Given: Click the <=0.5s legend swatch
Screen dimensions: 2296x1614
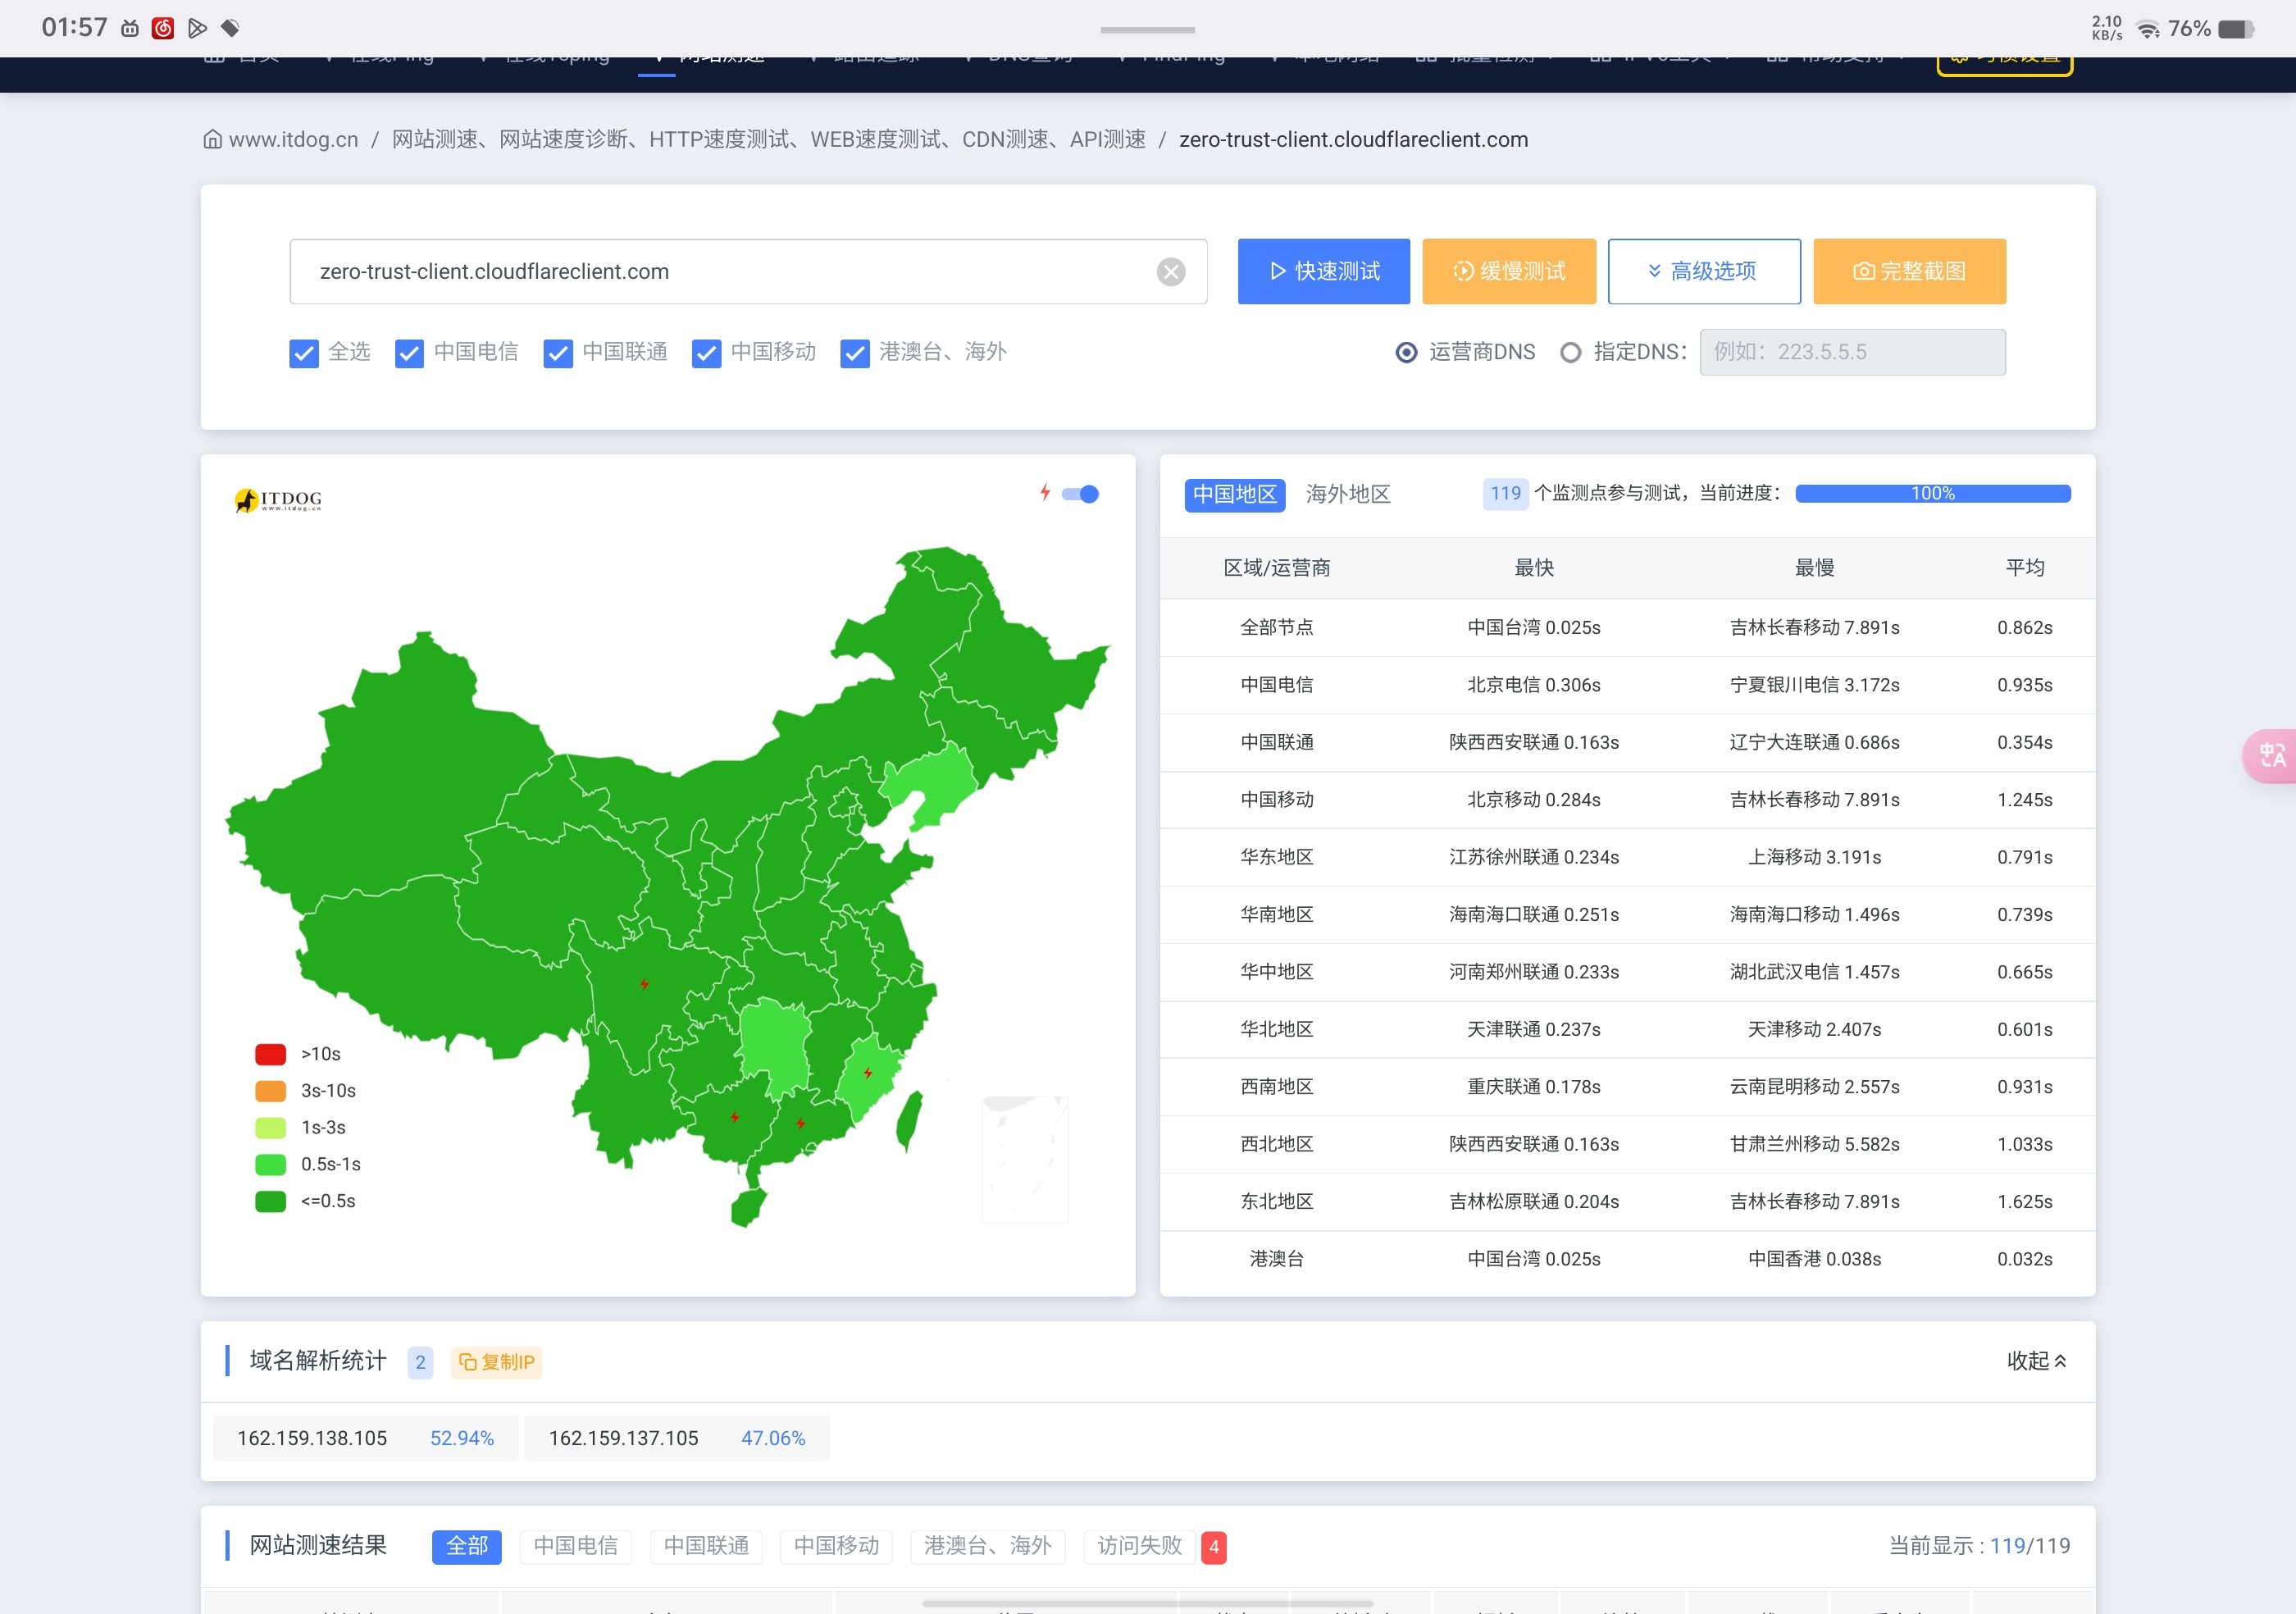Looking at the screenshot, I should coord(270,1201).
